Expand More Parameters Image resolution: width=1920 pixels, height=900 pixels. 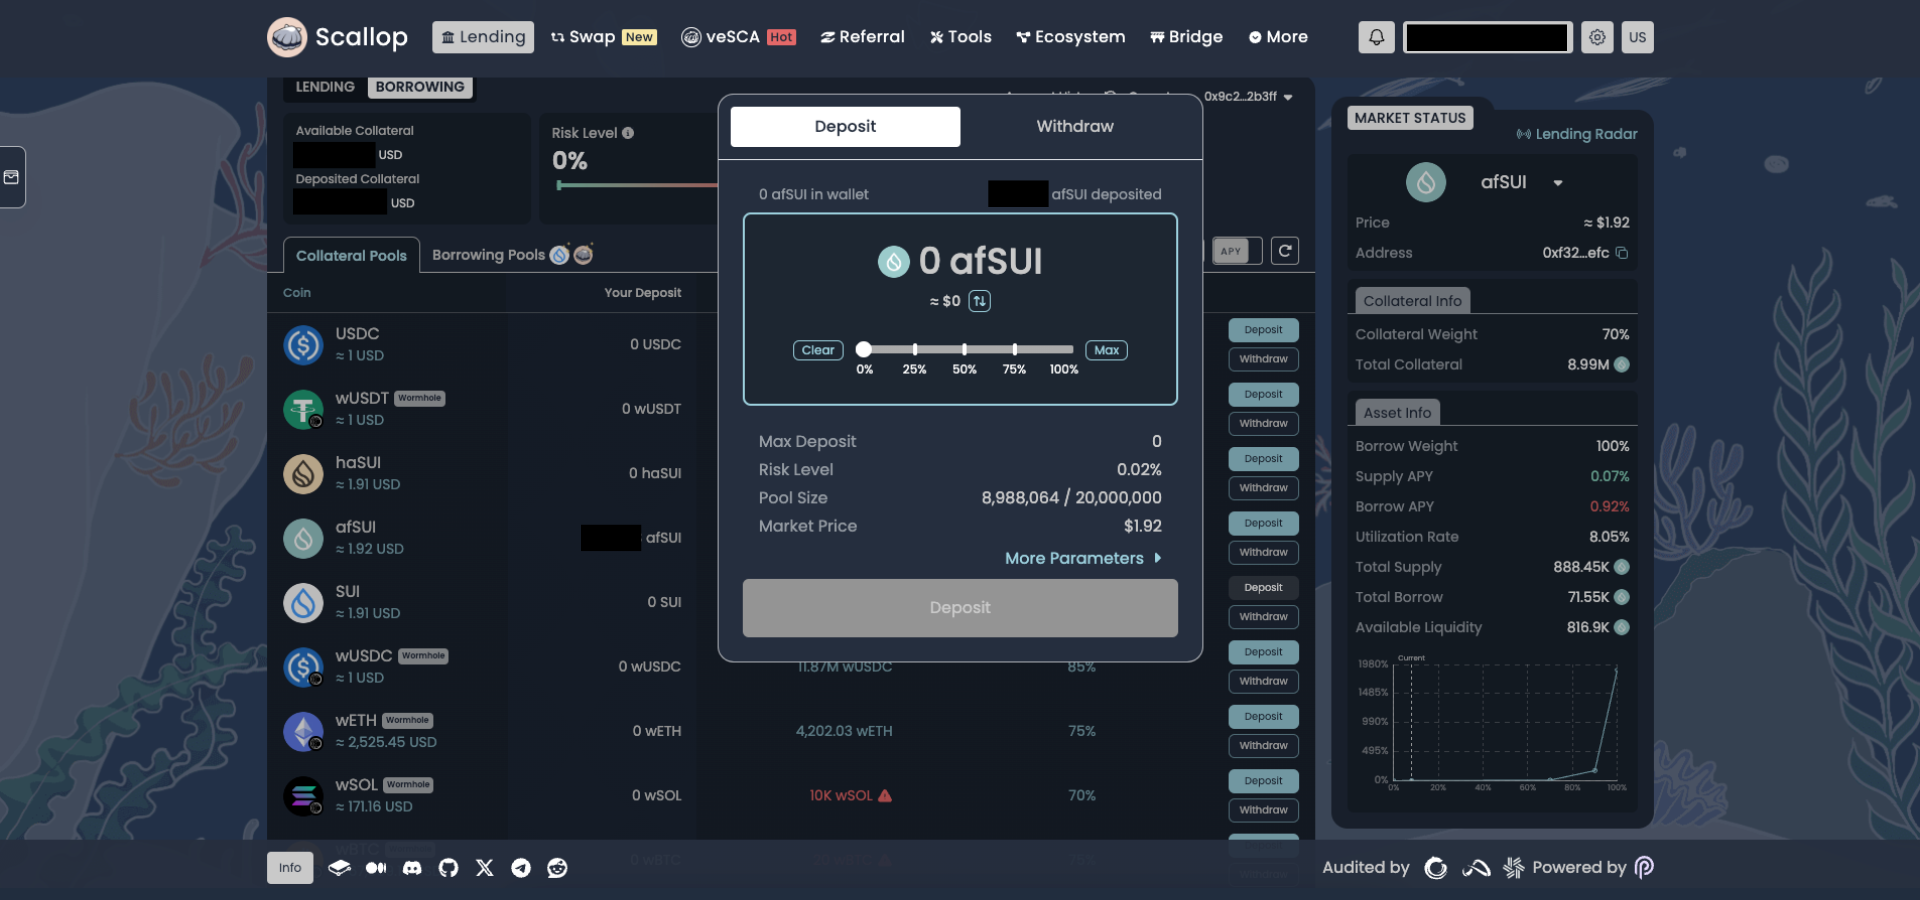click(x=1083, y=558)
